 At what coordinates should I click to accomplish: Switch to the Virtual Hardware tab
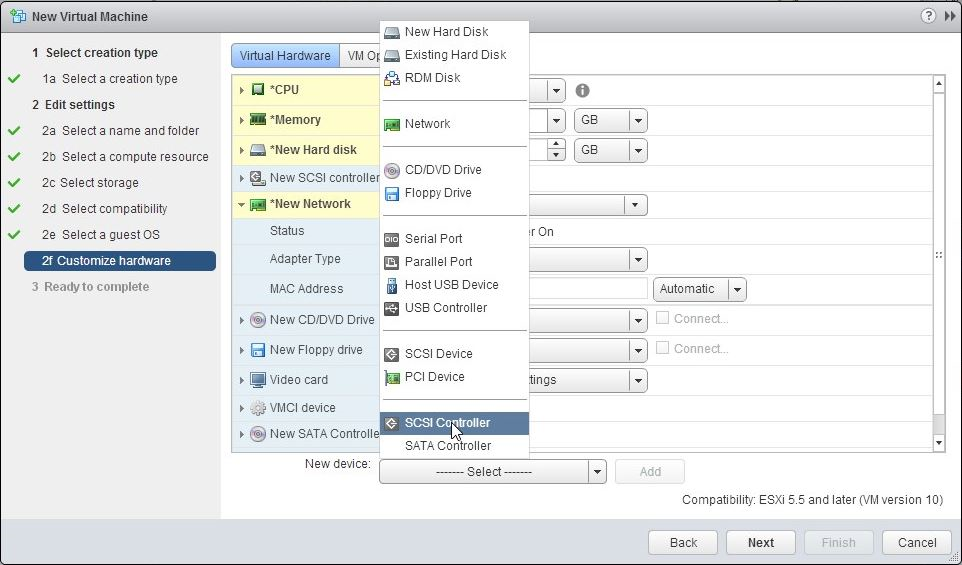[285, 56]
